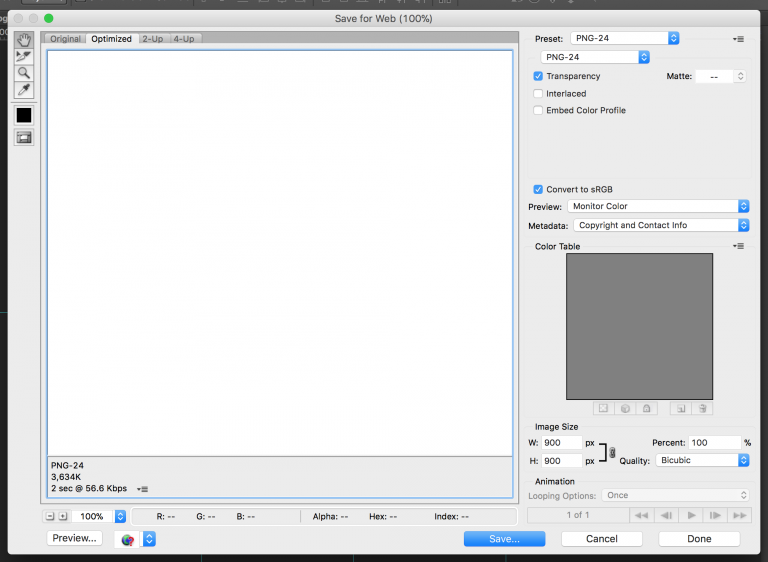Go to next animation frame
The image size is (768, 562).
(715, 515)
